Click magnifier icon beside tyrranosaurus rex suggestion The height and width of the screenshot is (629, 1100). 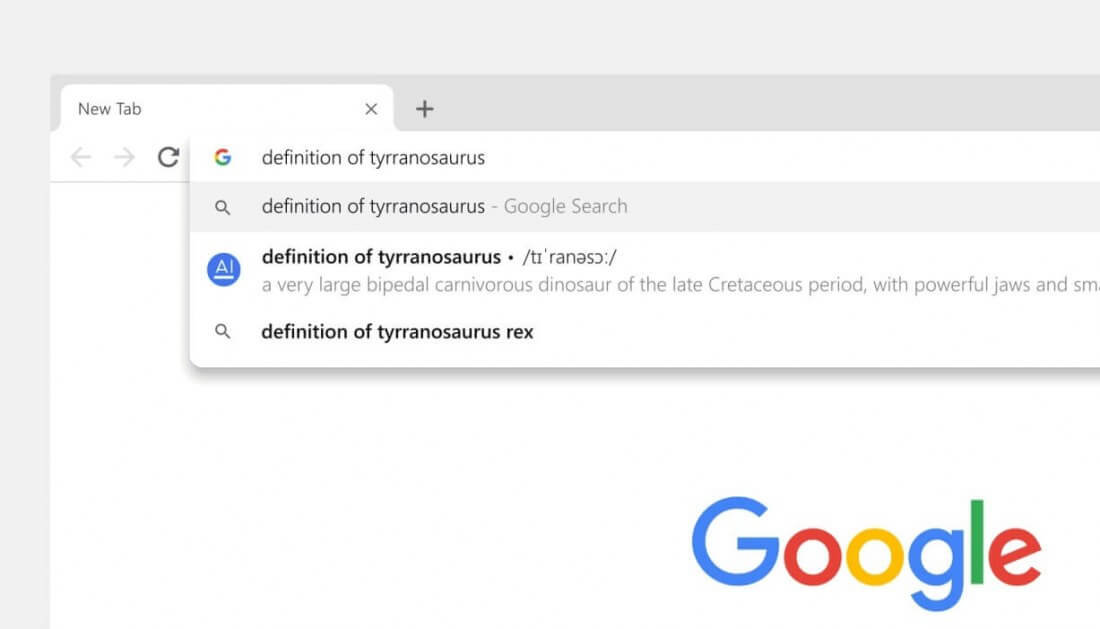pos(222,331)
